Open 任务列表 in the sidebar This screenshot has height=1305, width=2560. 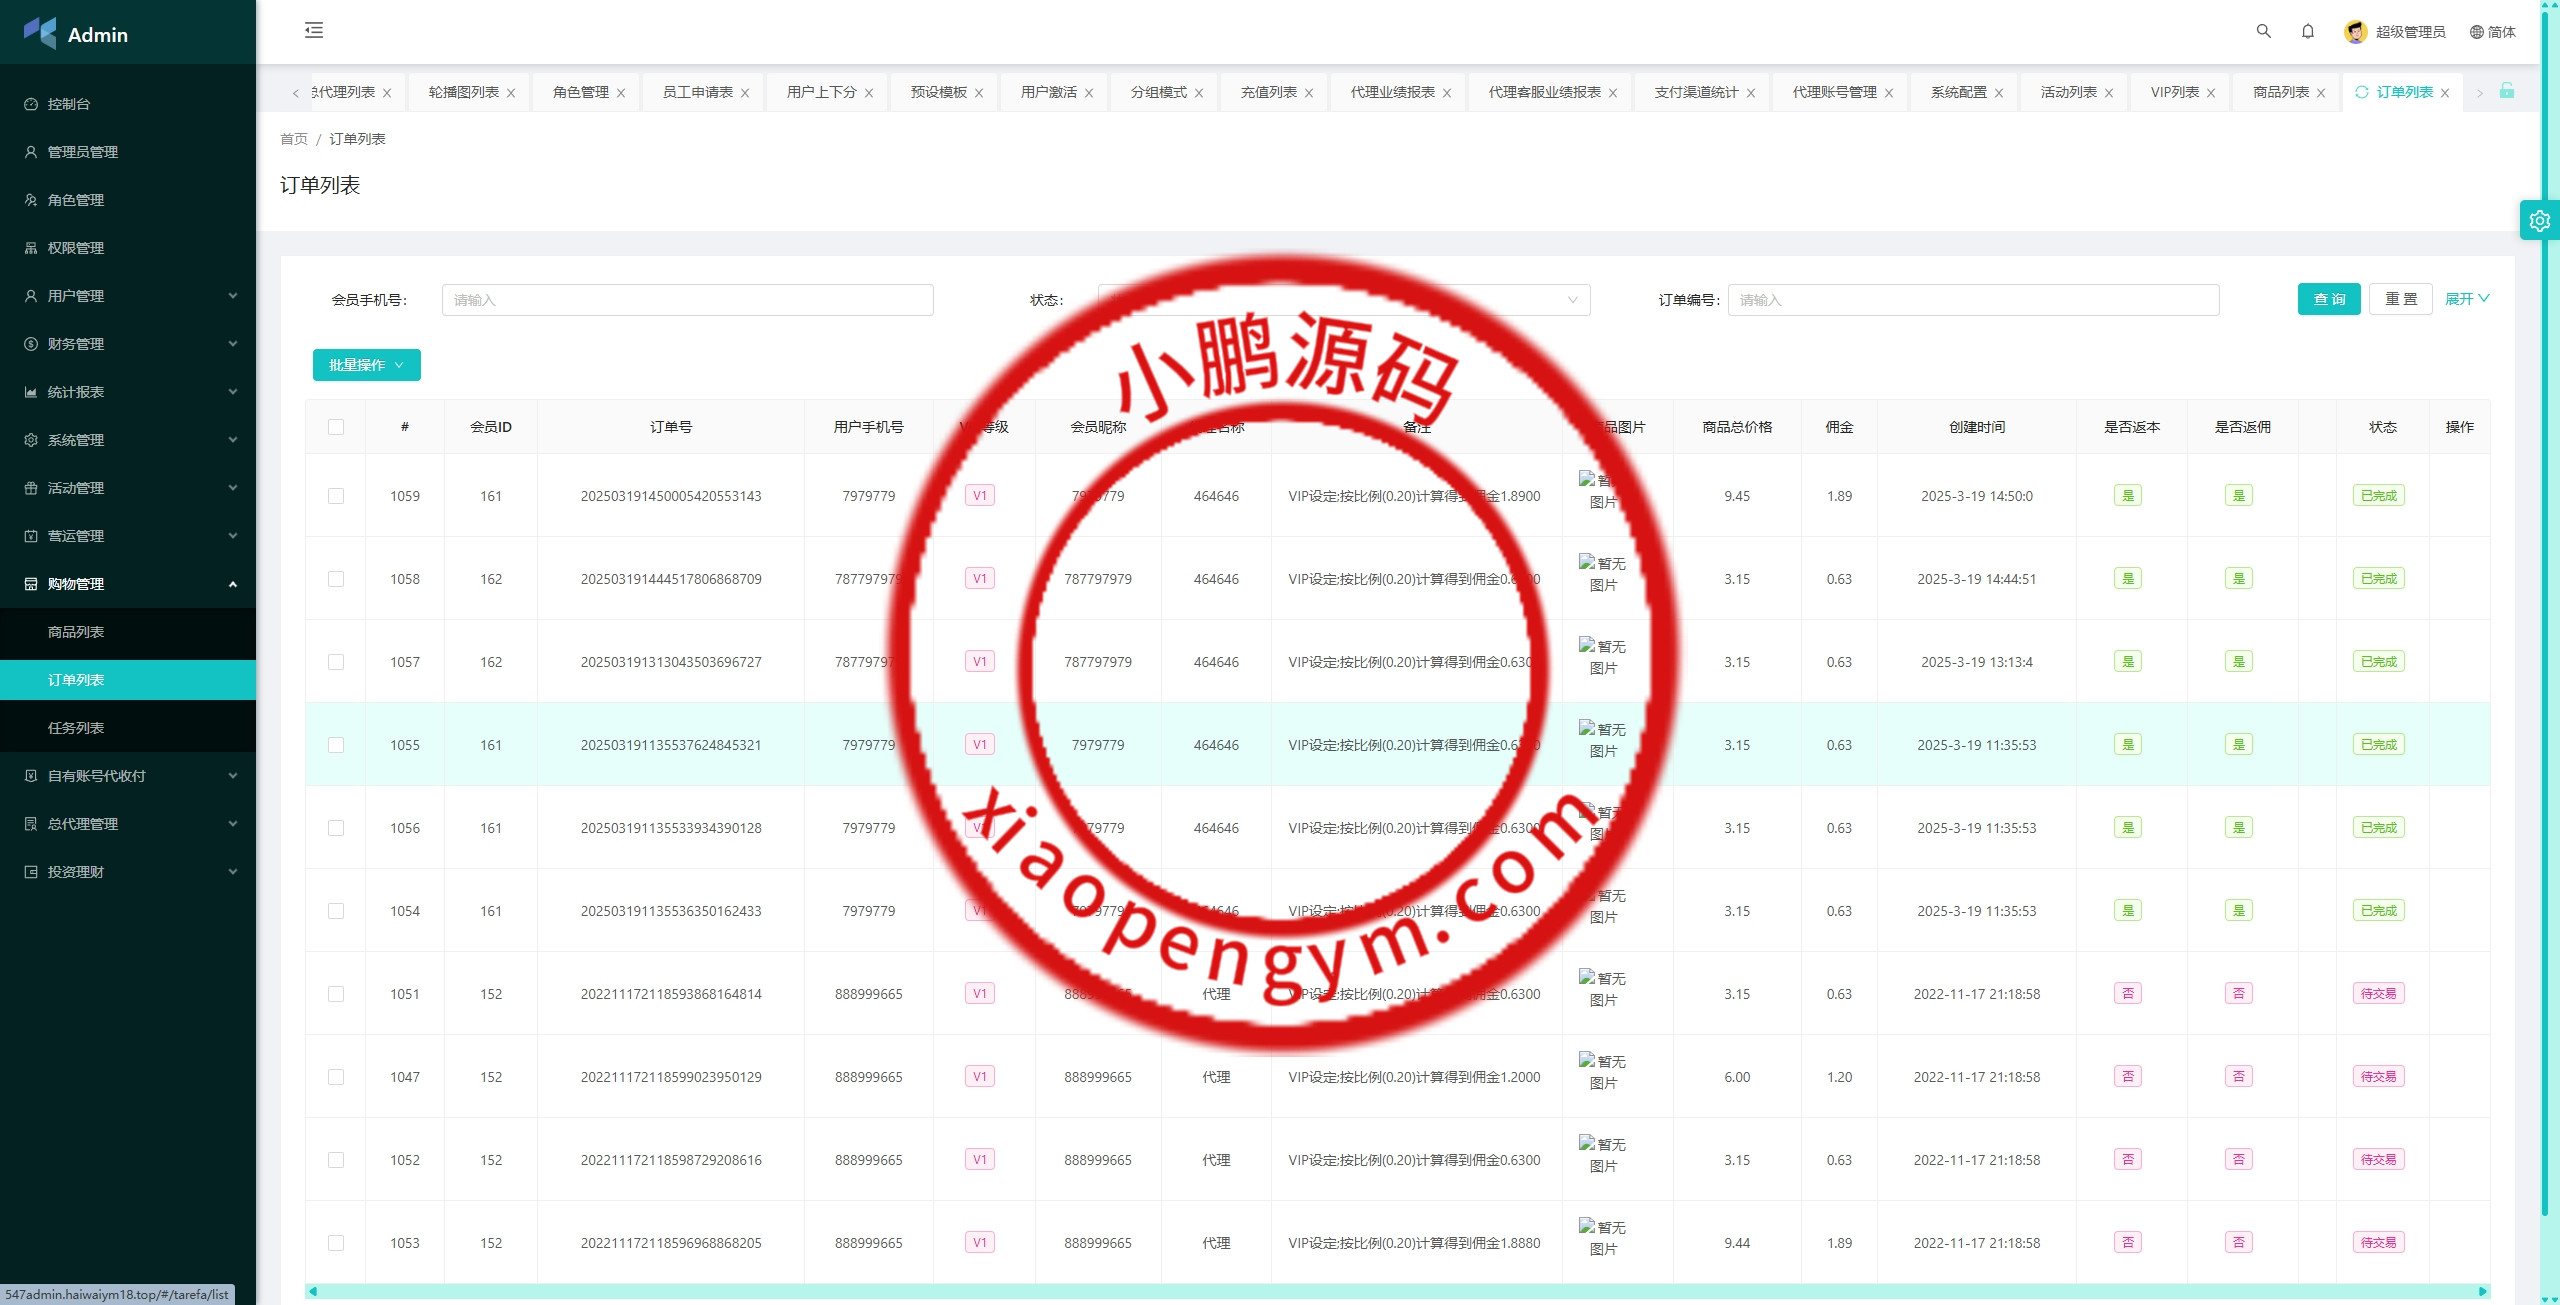tap(76, 728)
